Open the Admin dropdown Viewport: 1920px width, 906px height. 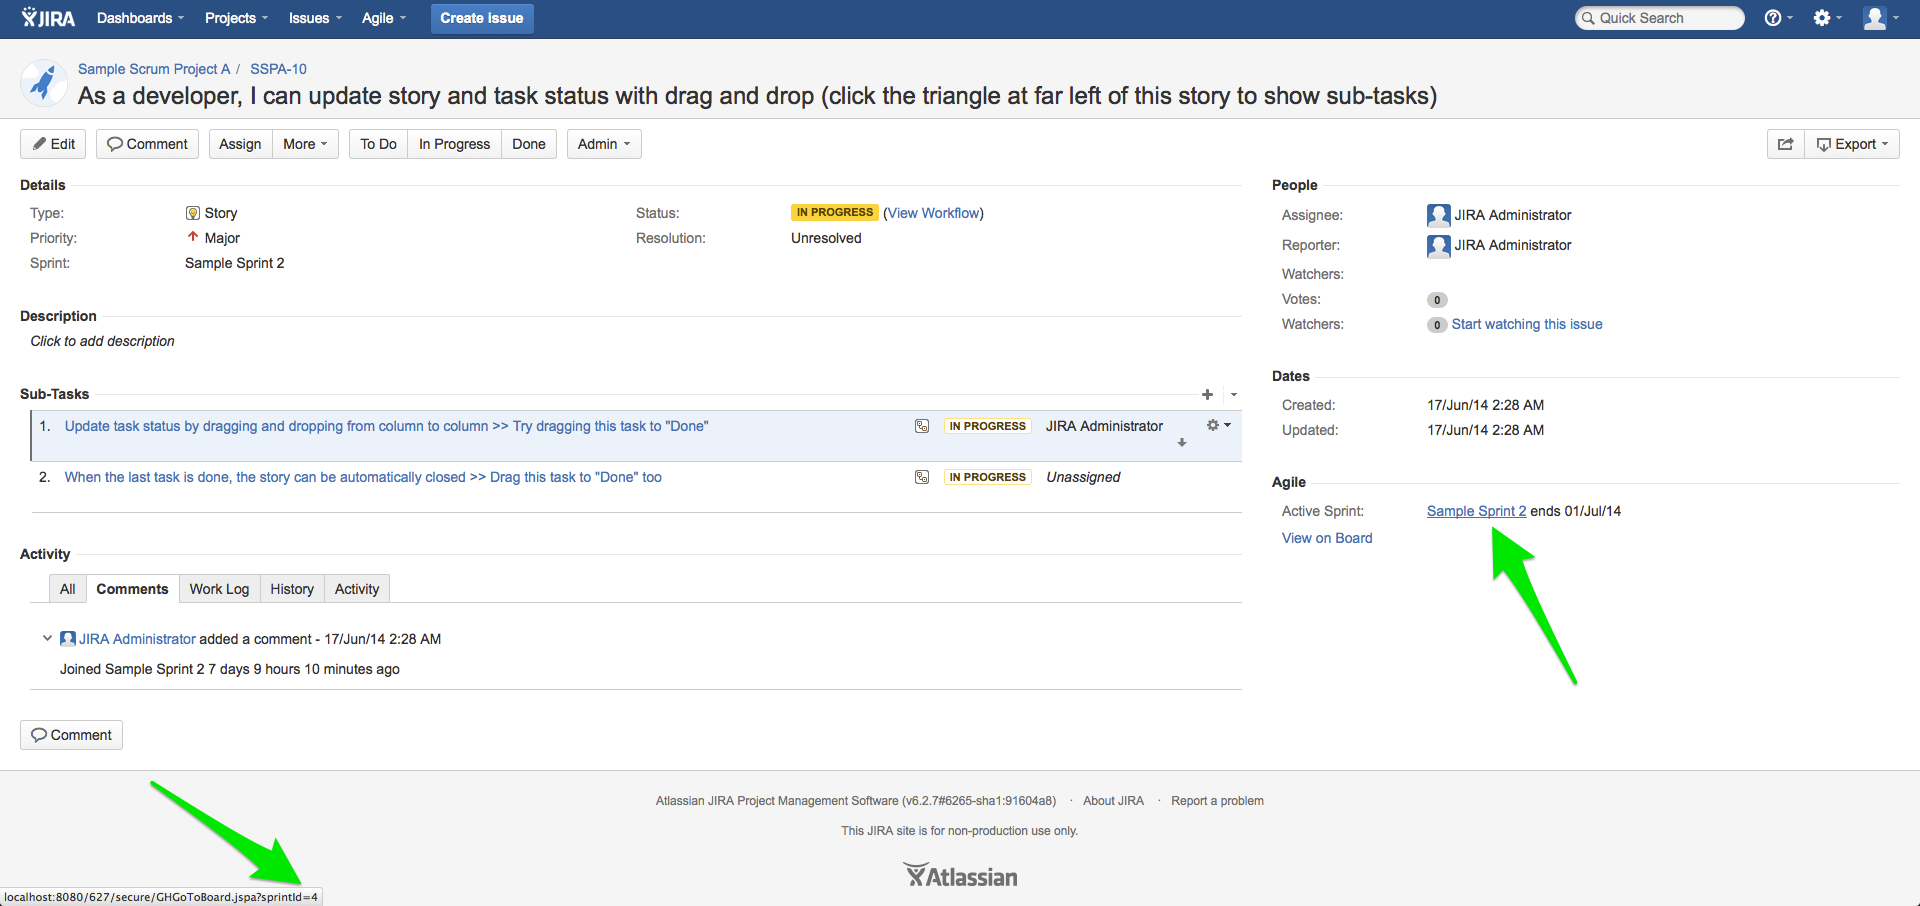[604, 144]
